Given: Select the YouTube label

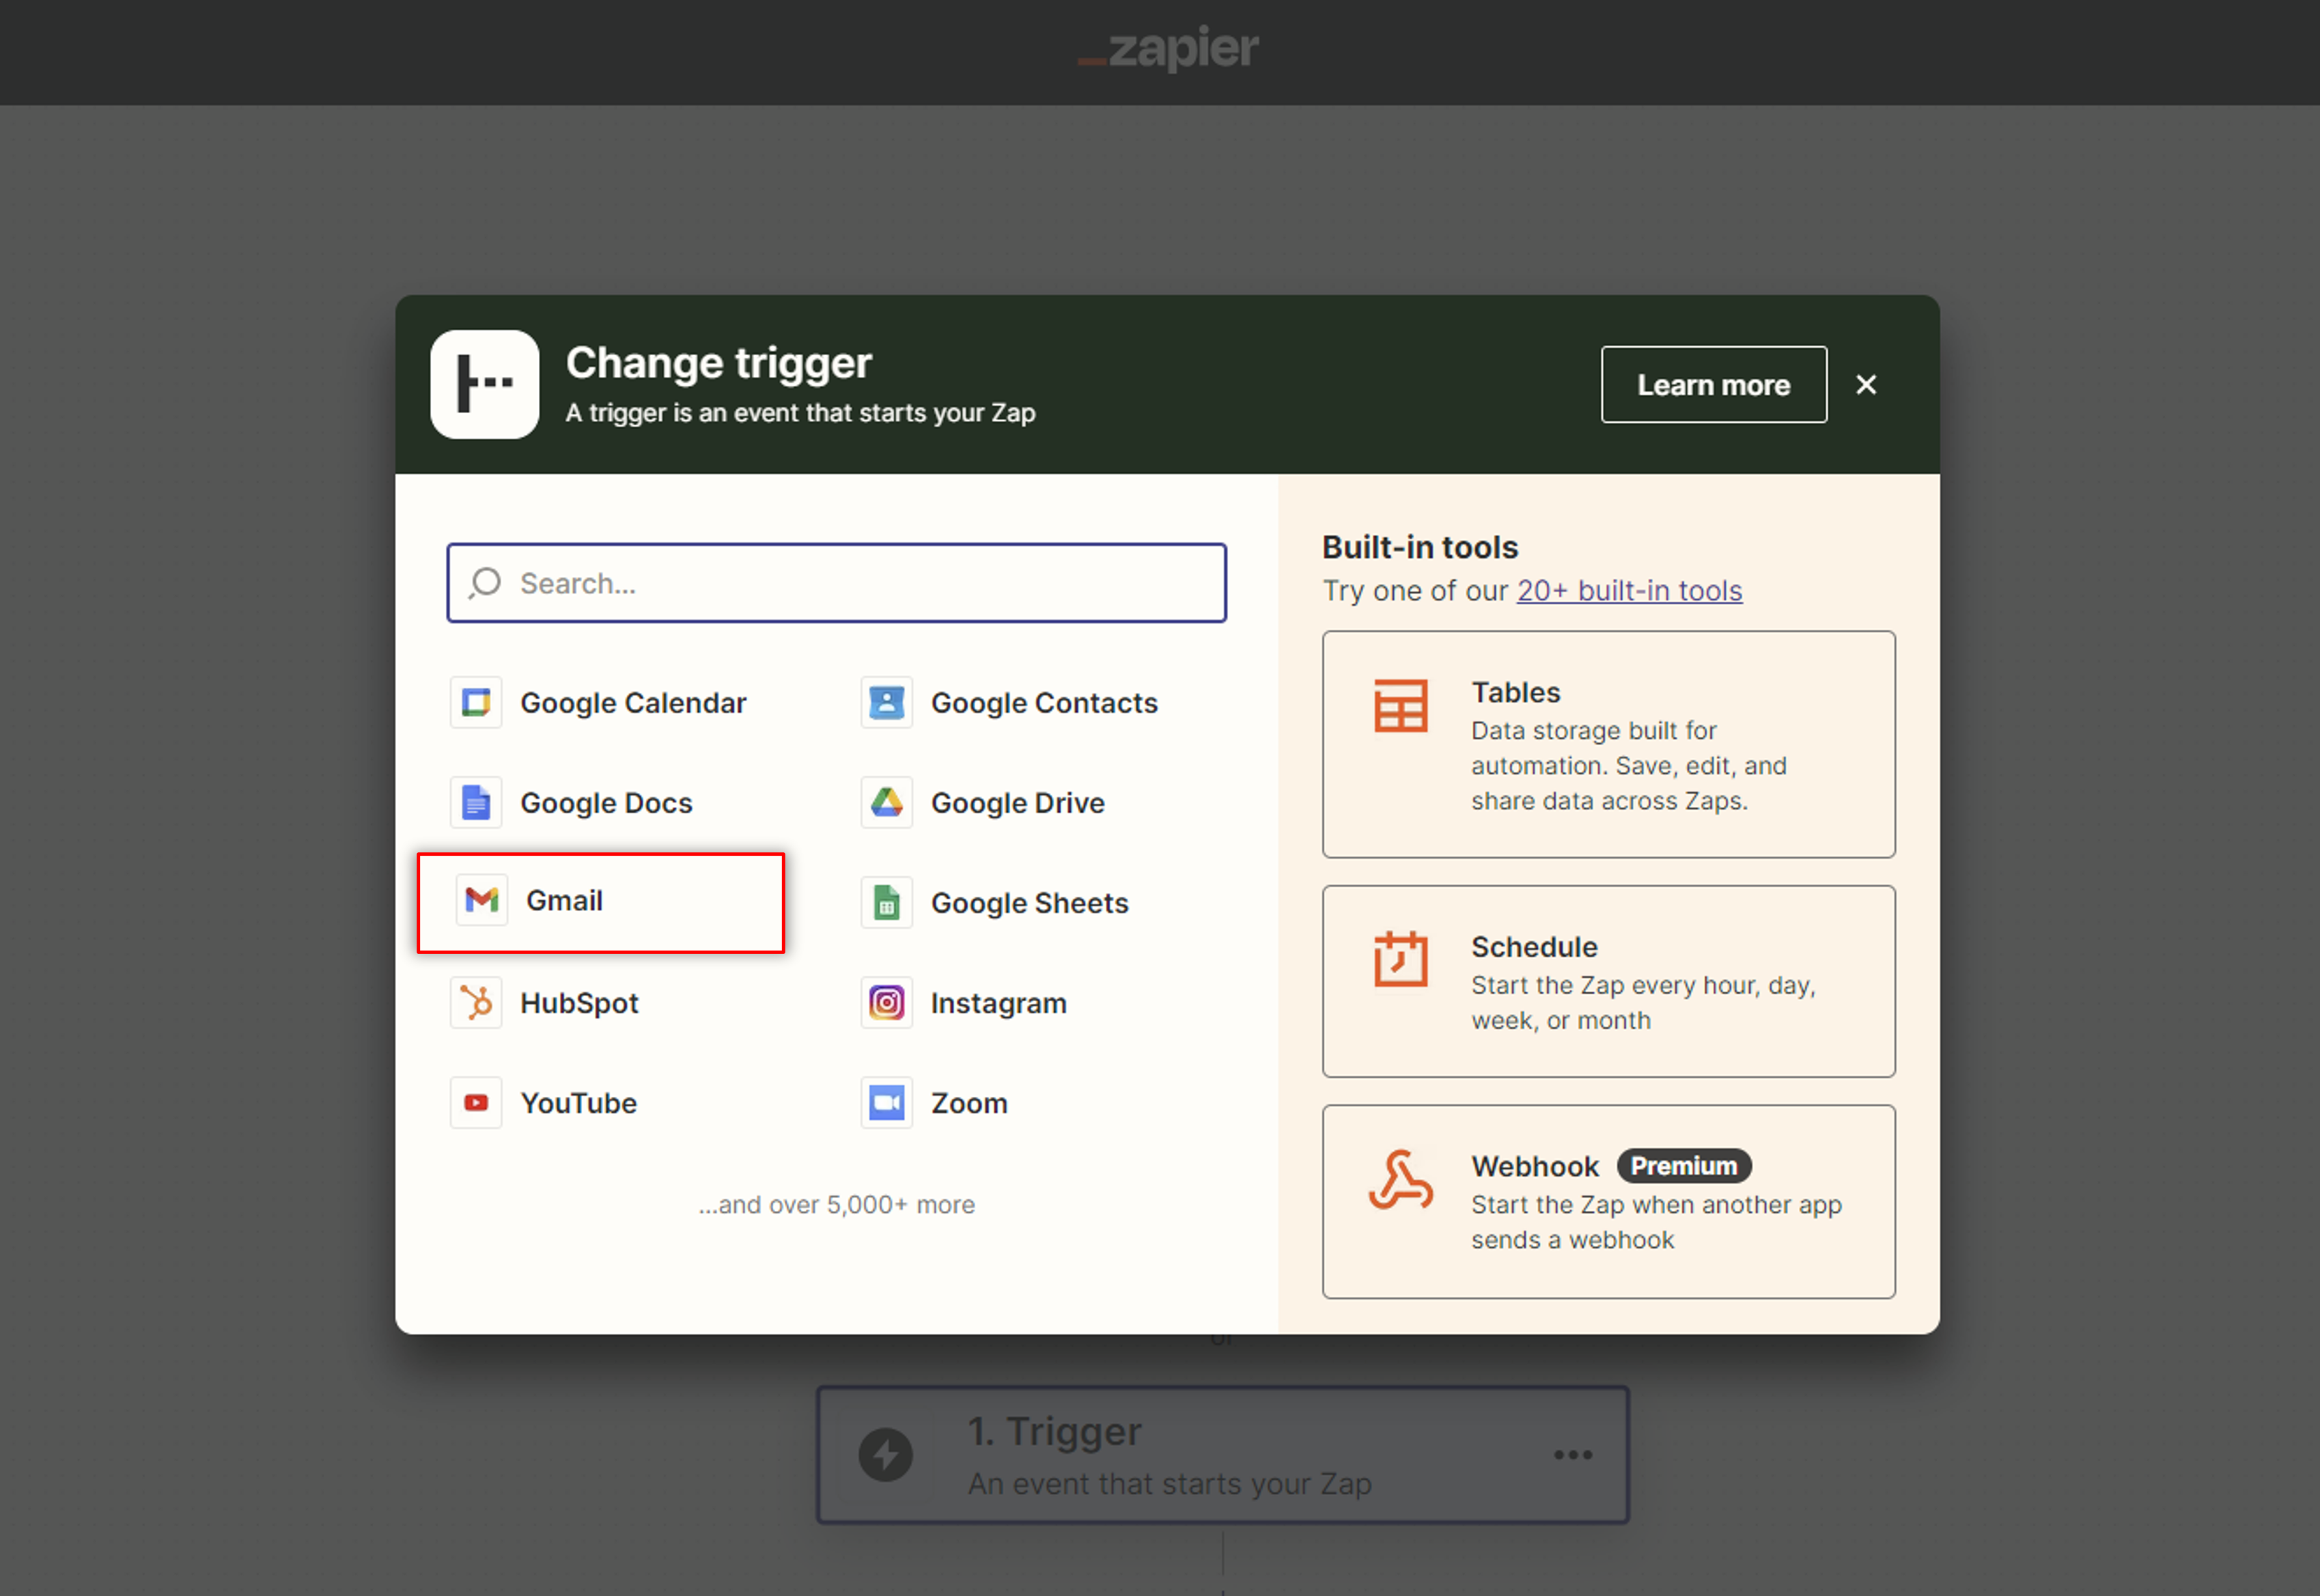Looking at the screenshot, I should click(579, 1103).
